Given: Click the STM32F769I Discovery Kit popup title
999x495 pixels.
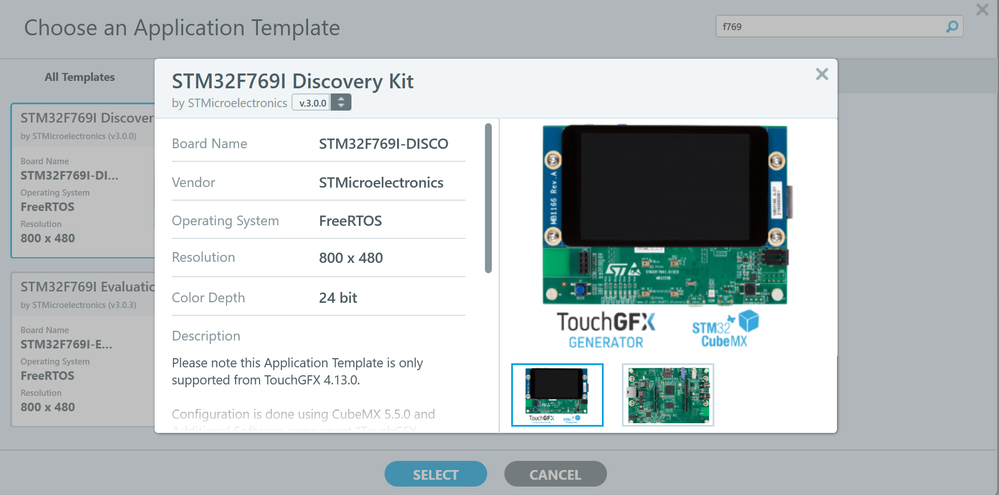Looking at the screenshot, I should [293, 81].
